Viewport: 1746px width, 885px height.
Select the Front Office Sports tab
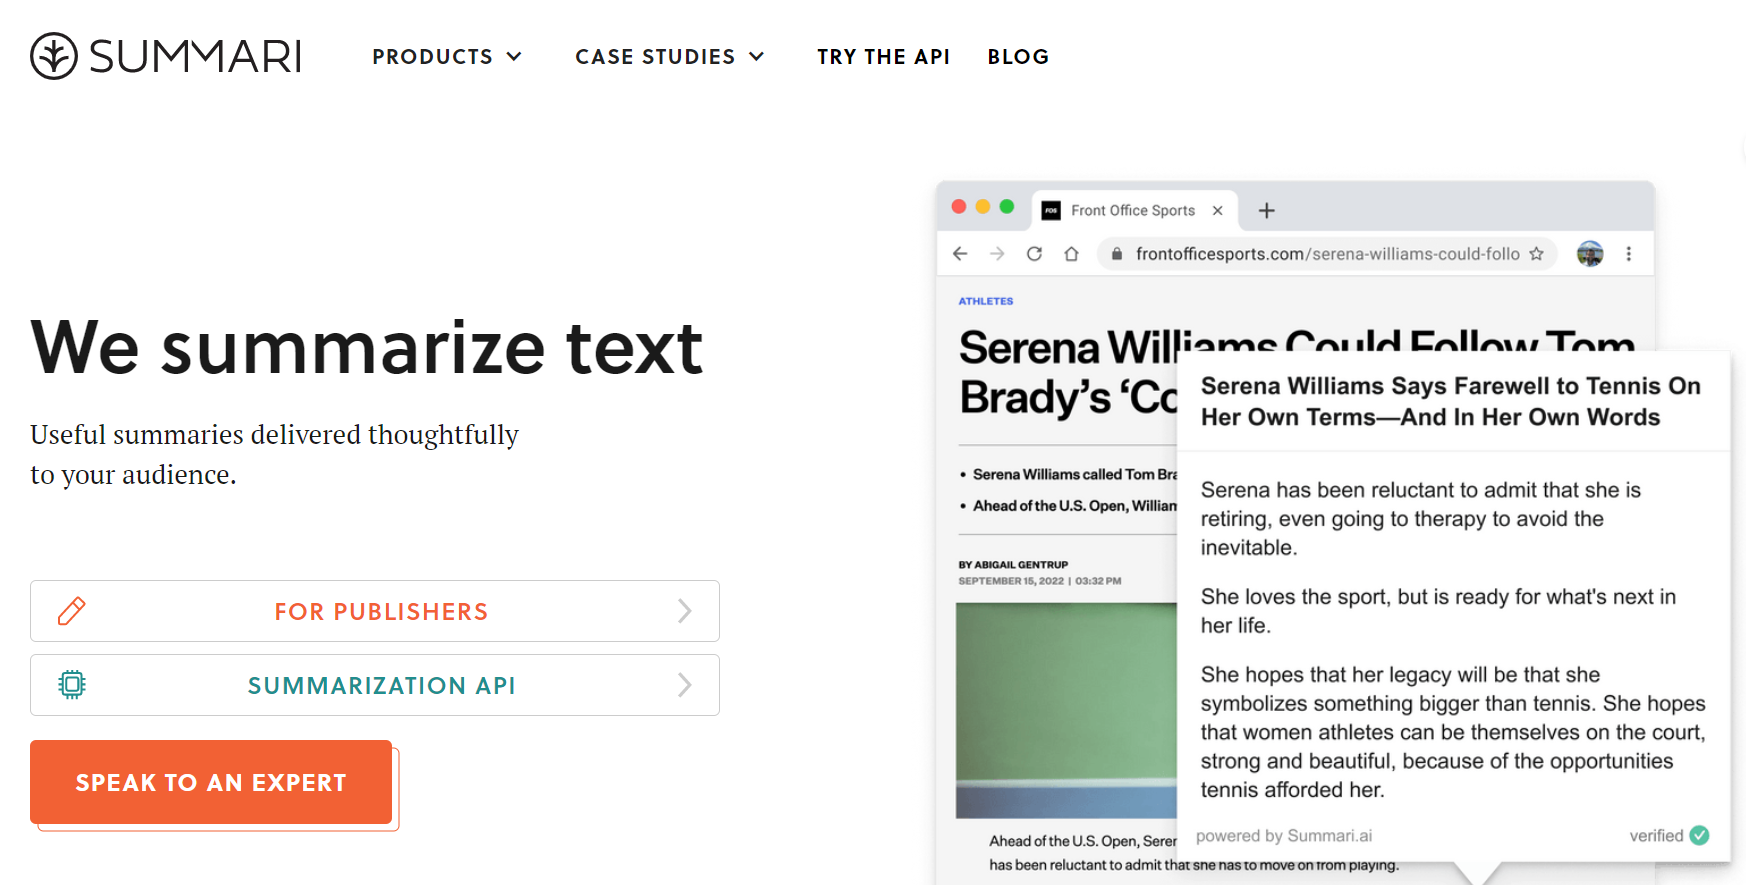pos(1135,210)
